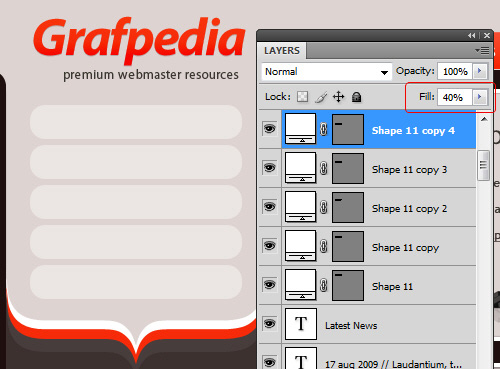Click link icon on Shape 11 copy 4
This screenshot has height=369, width=500.
[x=323, y=129]
